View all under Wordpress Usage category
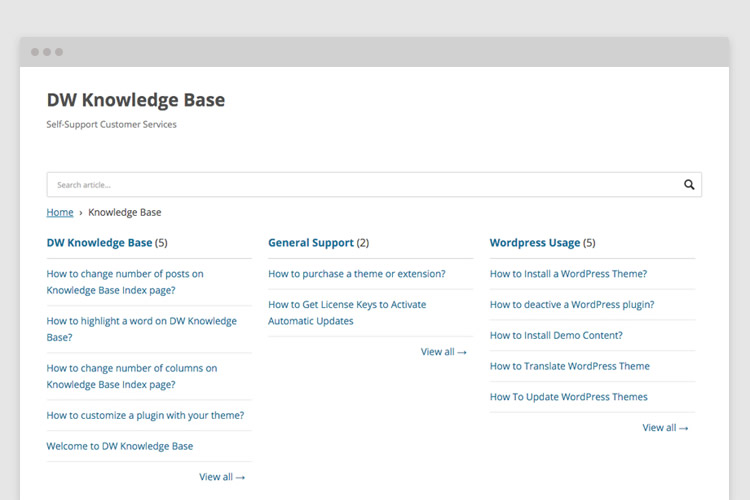This screenshot has height=500, width=750. point(665,428)
